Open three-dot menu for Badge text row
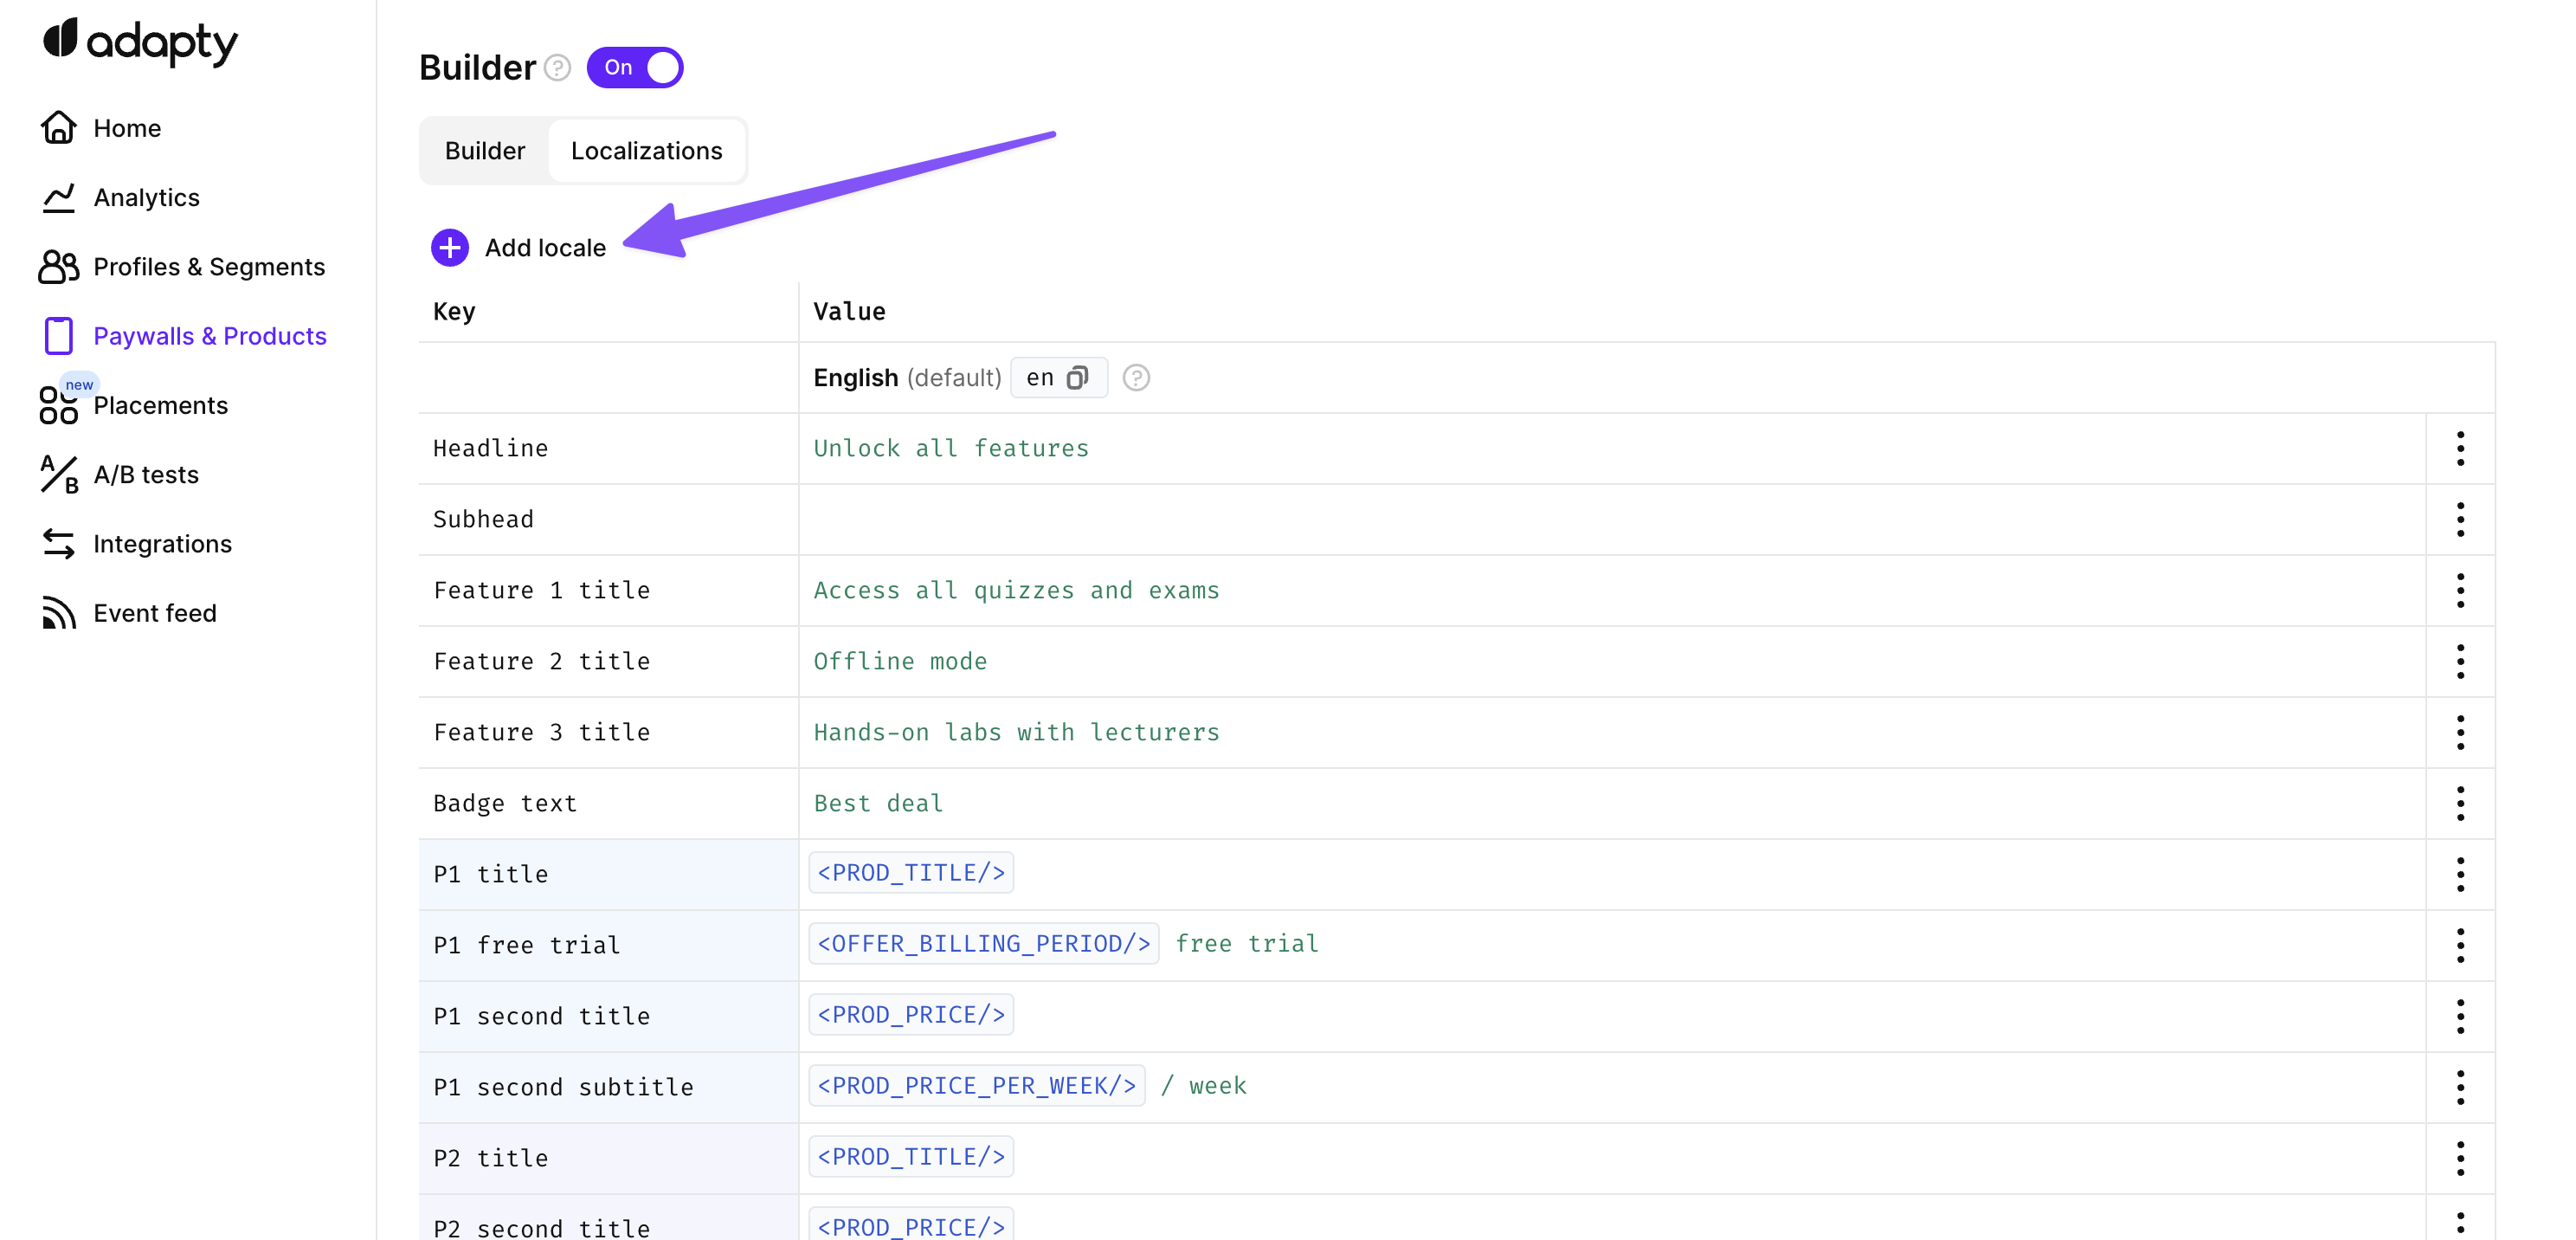Screen dimensions: 2576x1240 tap(2459, 803)
